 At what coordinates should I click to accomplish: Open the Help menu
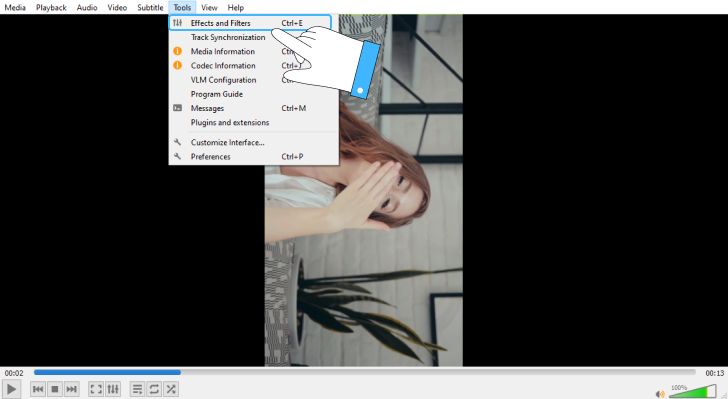pyautogui.click(x=235, y=7)
